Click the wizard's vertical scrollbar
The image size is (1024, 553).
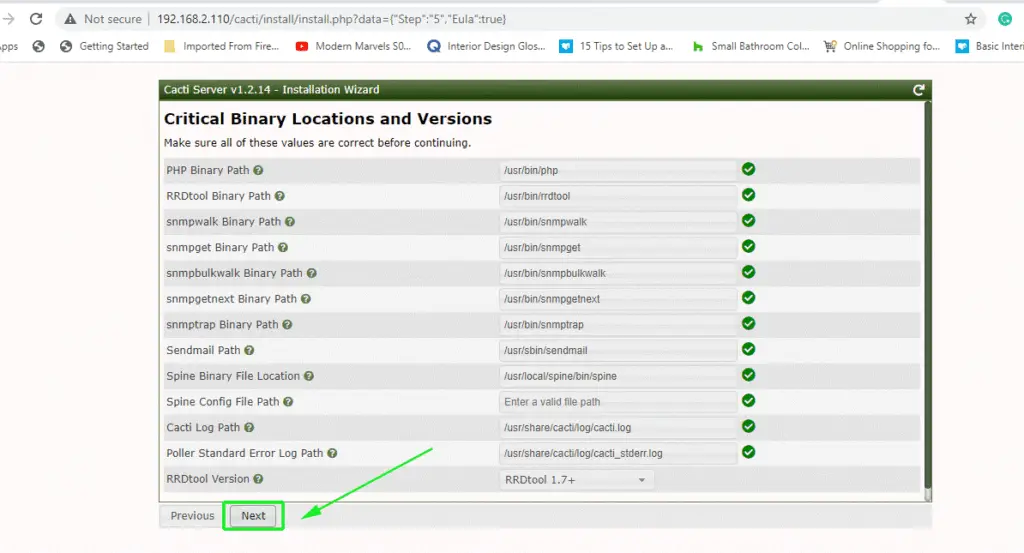[927, 300]
